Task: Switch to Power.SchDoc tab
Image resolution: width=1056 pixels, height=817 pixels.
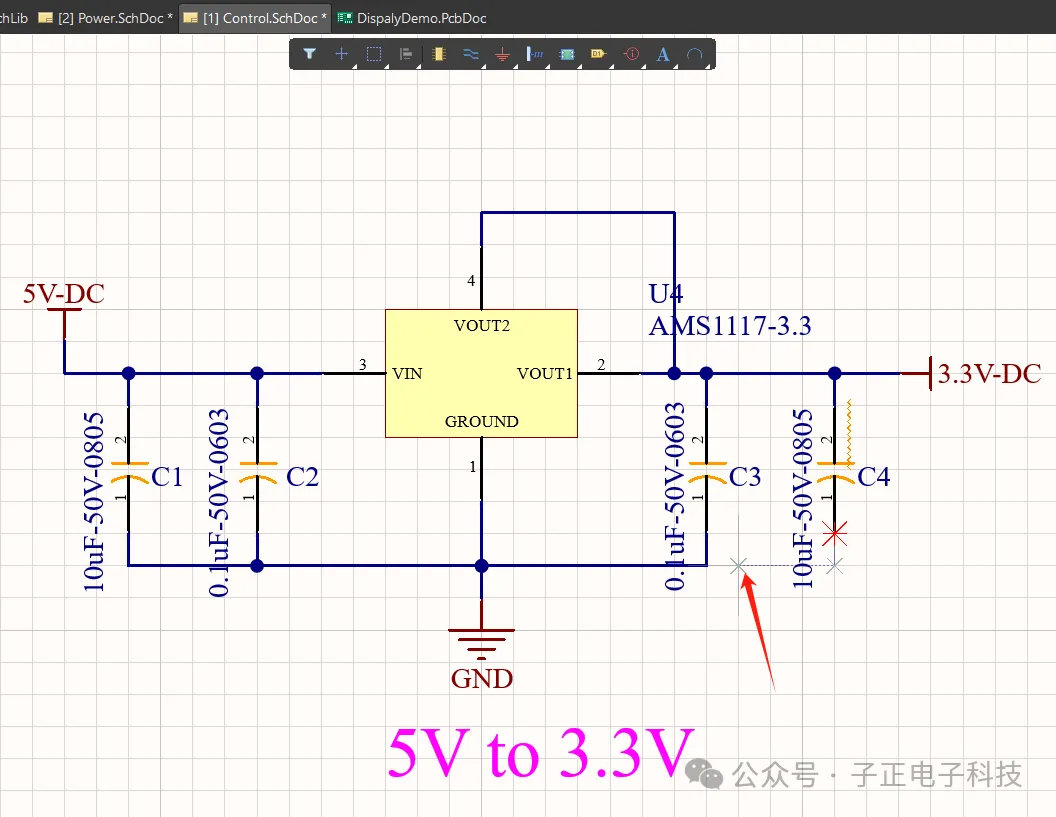Action: tap(106, 18)
